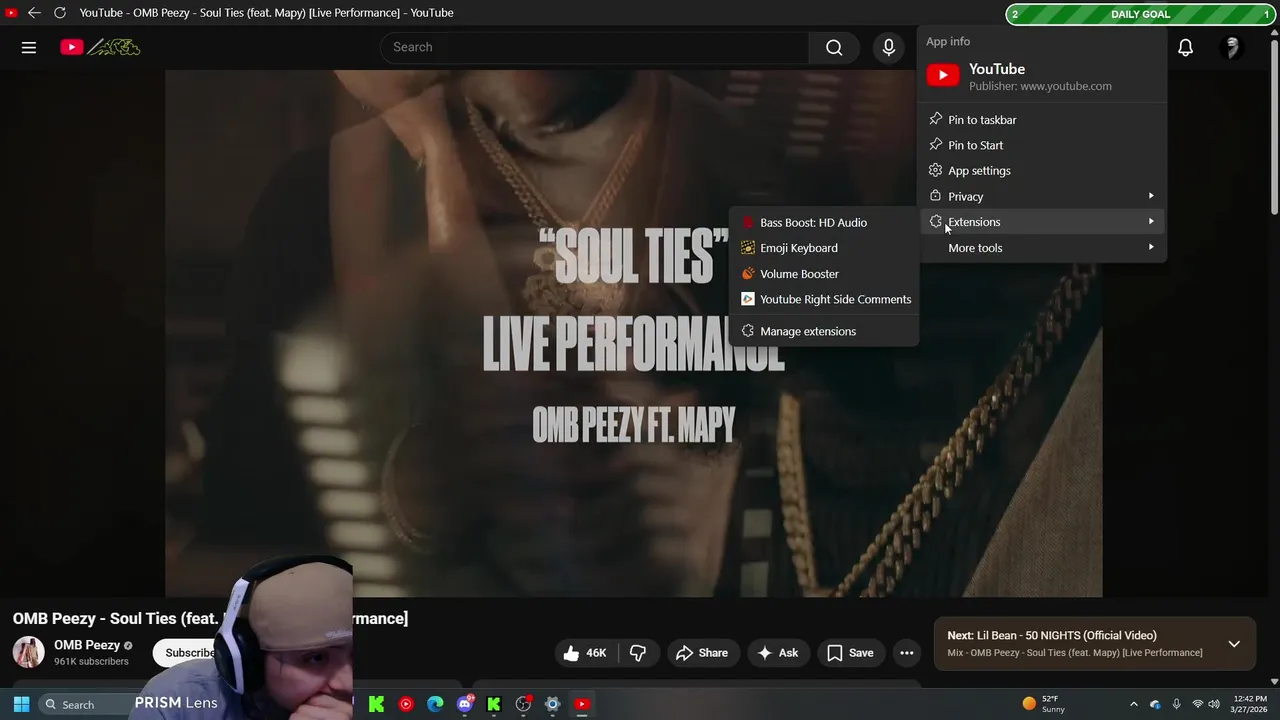Dislike the video with thumbs down
Viewport: 1280px width, 720px height.
click(637, 653)
